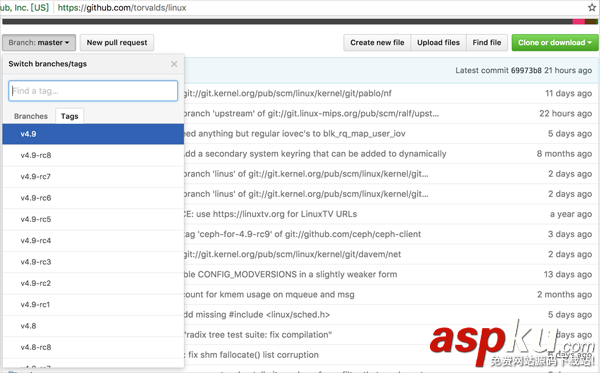Open latest commit 69973b8 link
Screen dimensions: 600x373
(526, 70)
